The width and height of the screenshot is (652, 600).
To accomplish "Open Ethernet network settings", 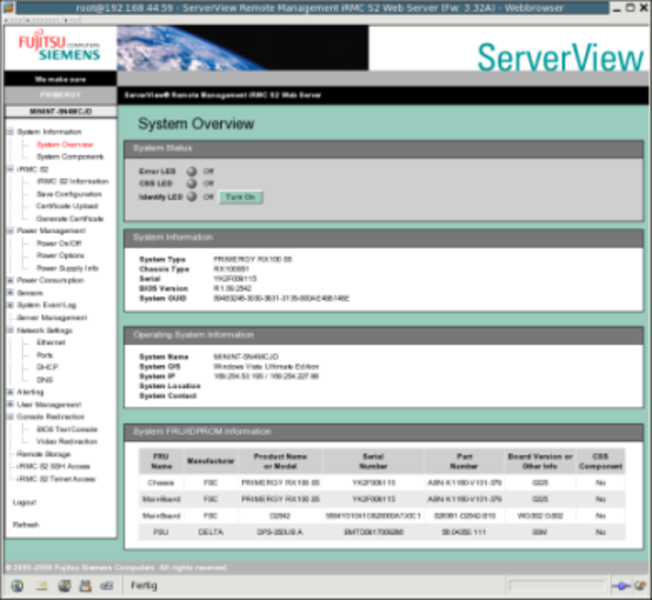I will pyautogui.click(x=51, y=343).
